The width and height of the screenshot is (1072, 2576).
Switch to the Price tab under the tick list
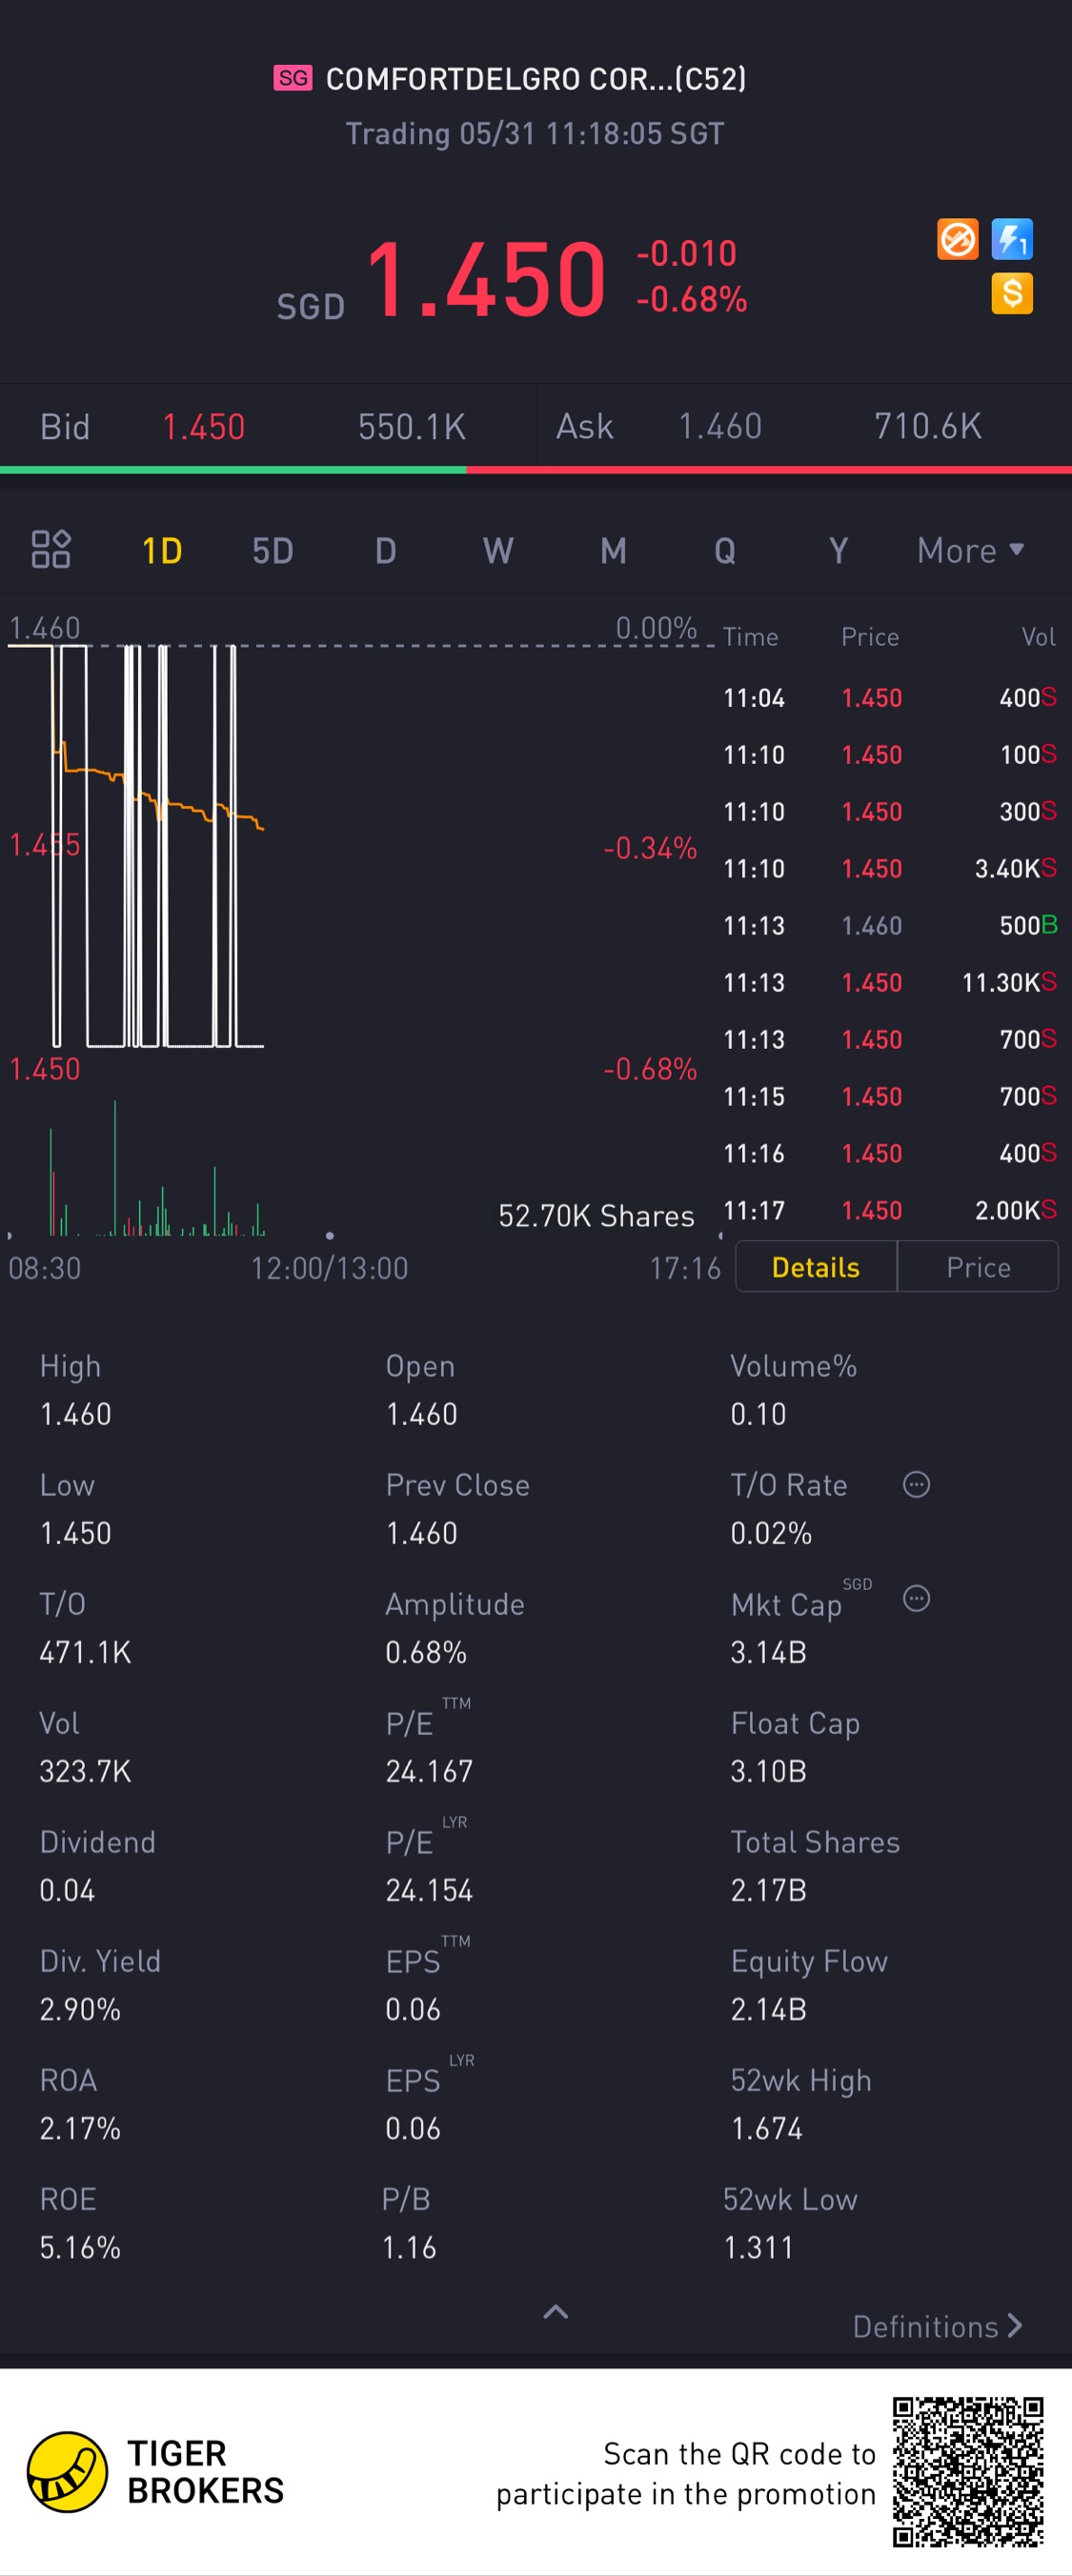point(978,1267)
